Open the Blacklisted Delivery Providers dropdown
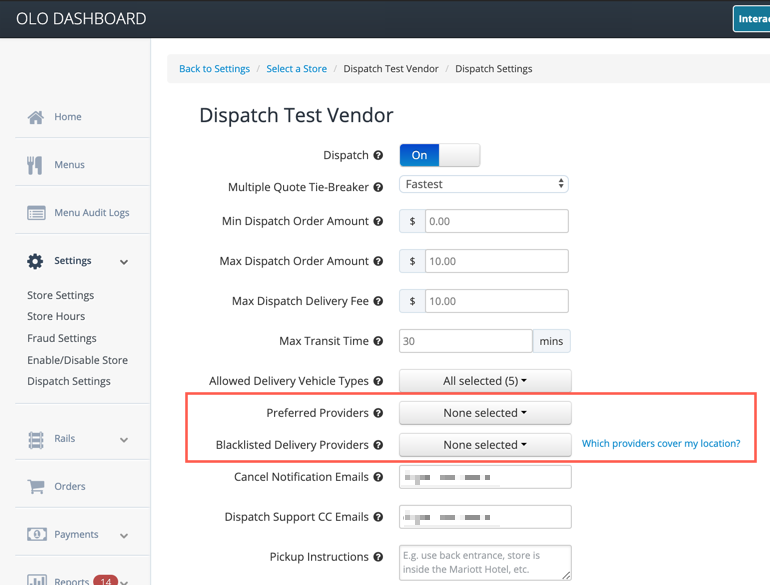The image size is (770, 585). 485,445
